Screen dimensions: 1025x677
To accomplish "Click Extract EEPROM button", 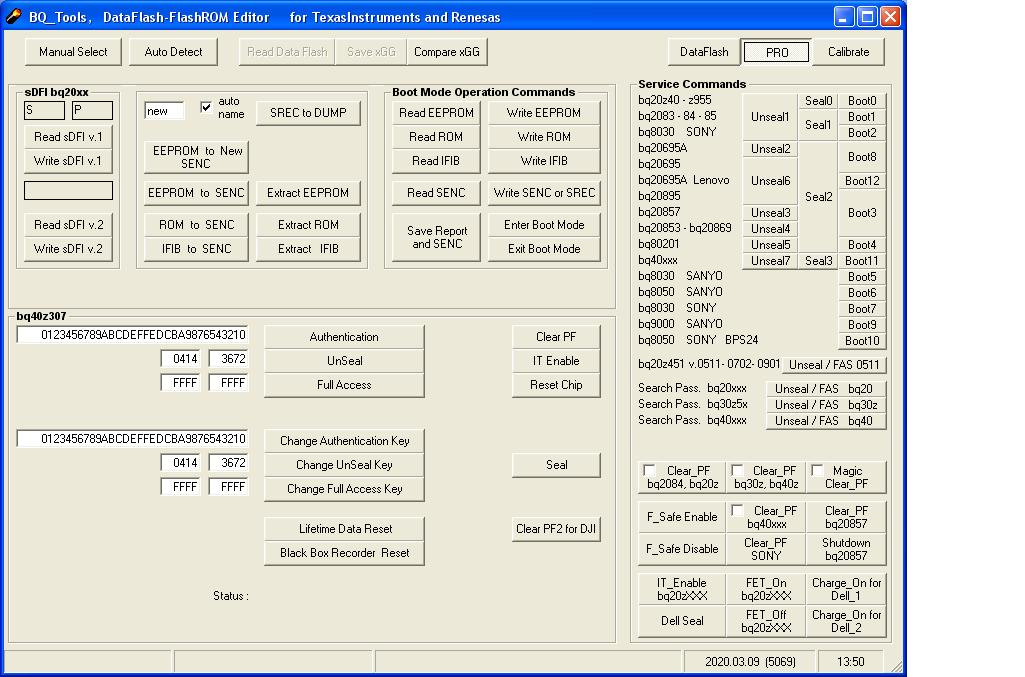I will [308, 193].
